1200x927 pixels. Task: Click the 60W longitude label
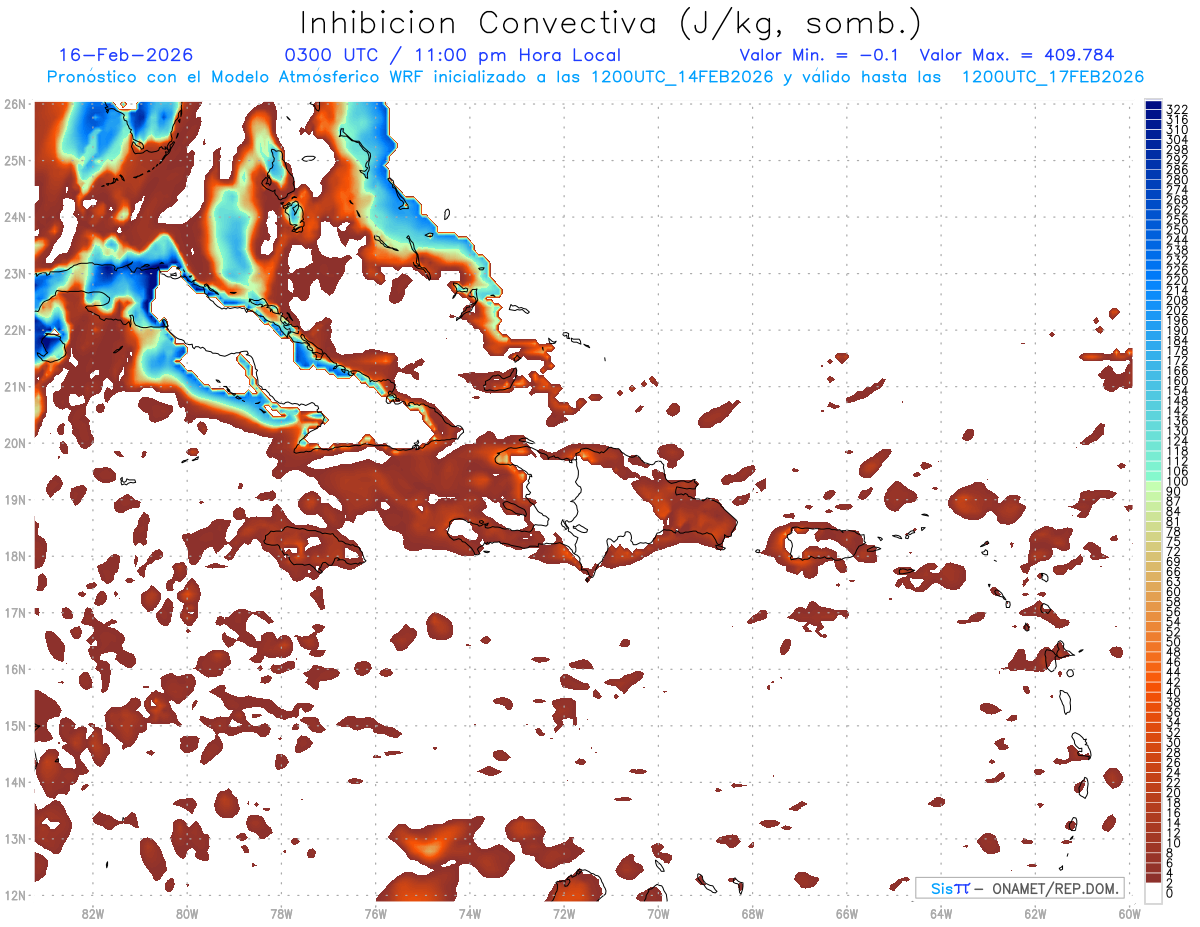(x=1130, y=912)
